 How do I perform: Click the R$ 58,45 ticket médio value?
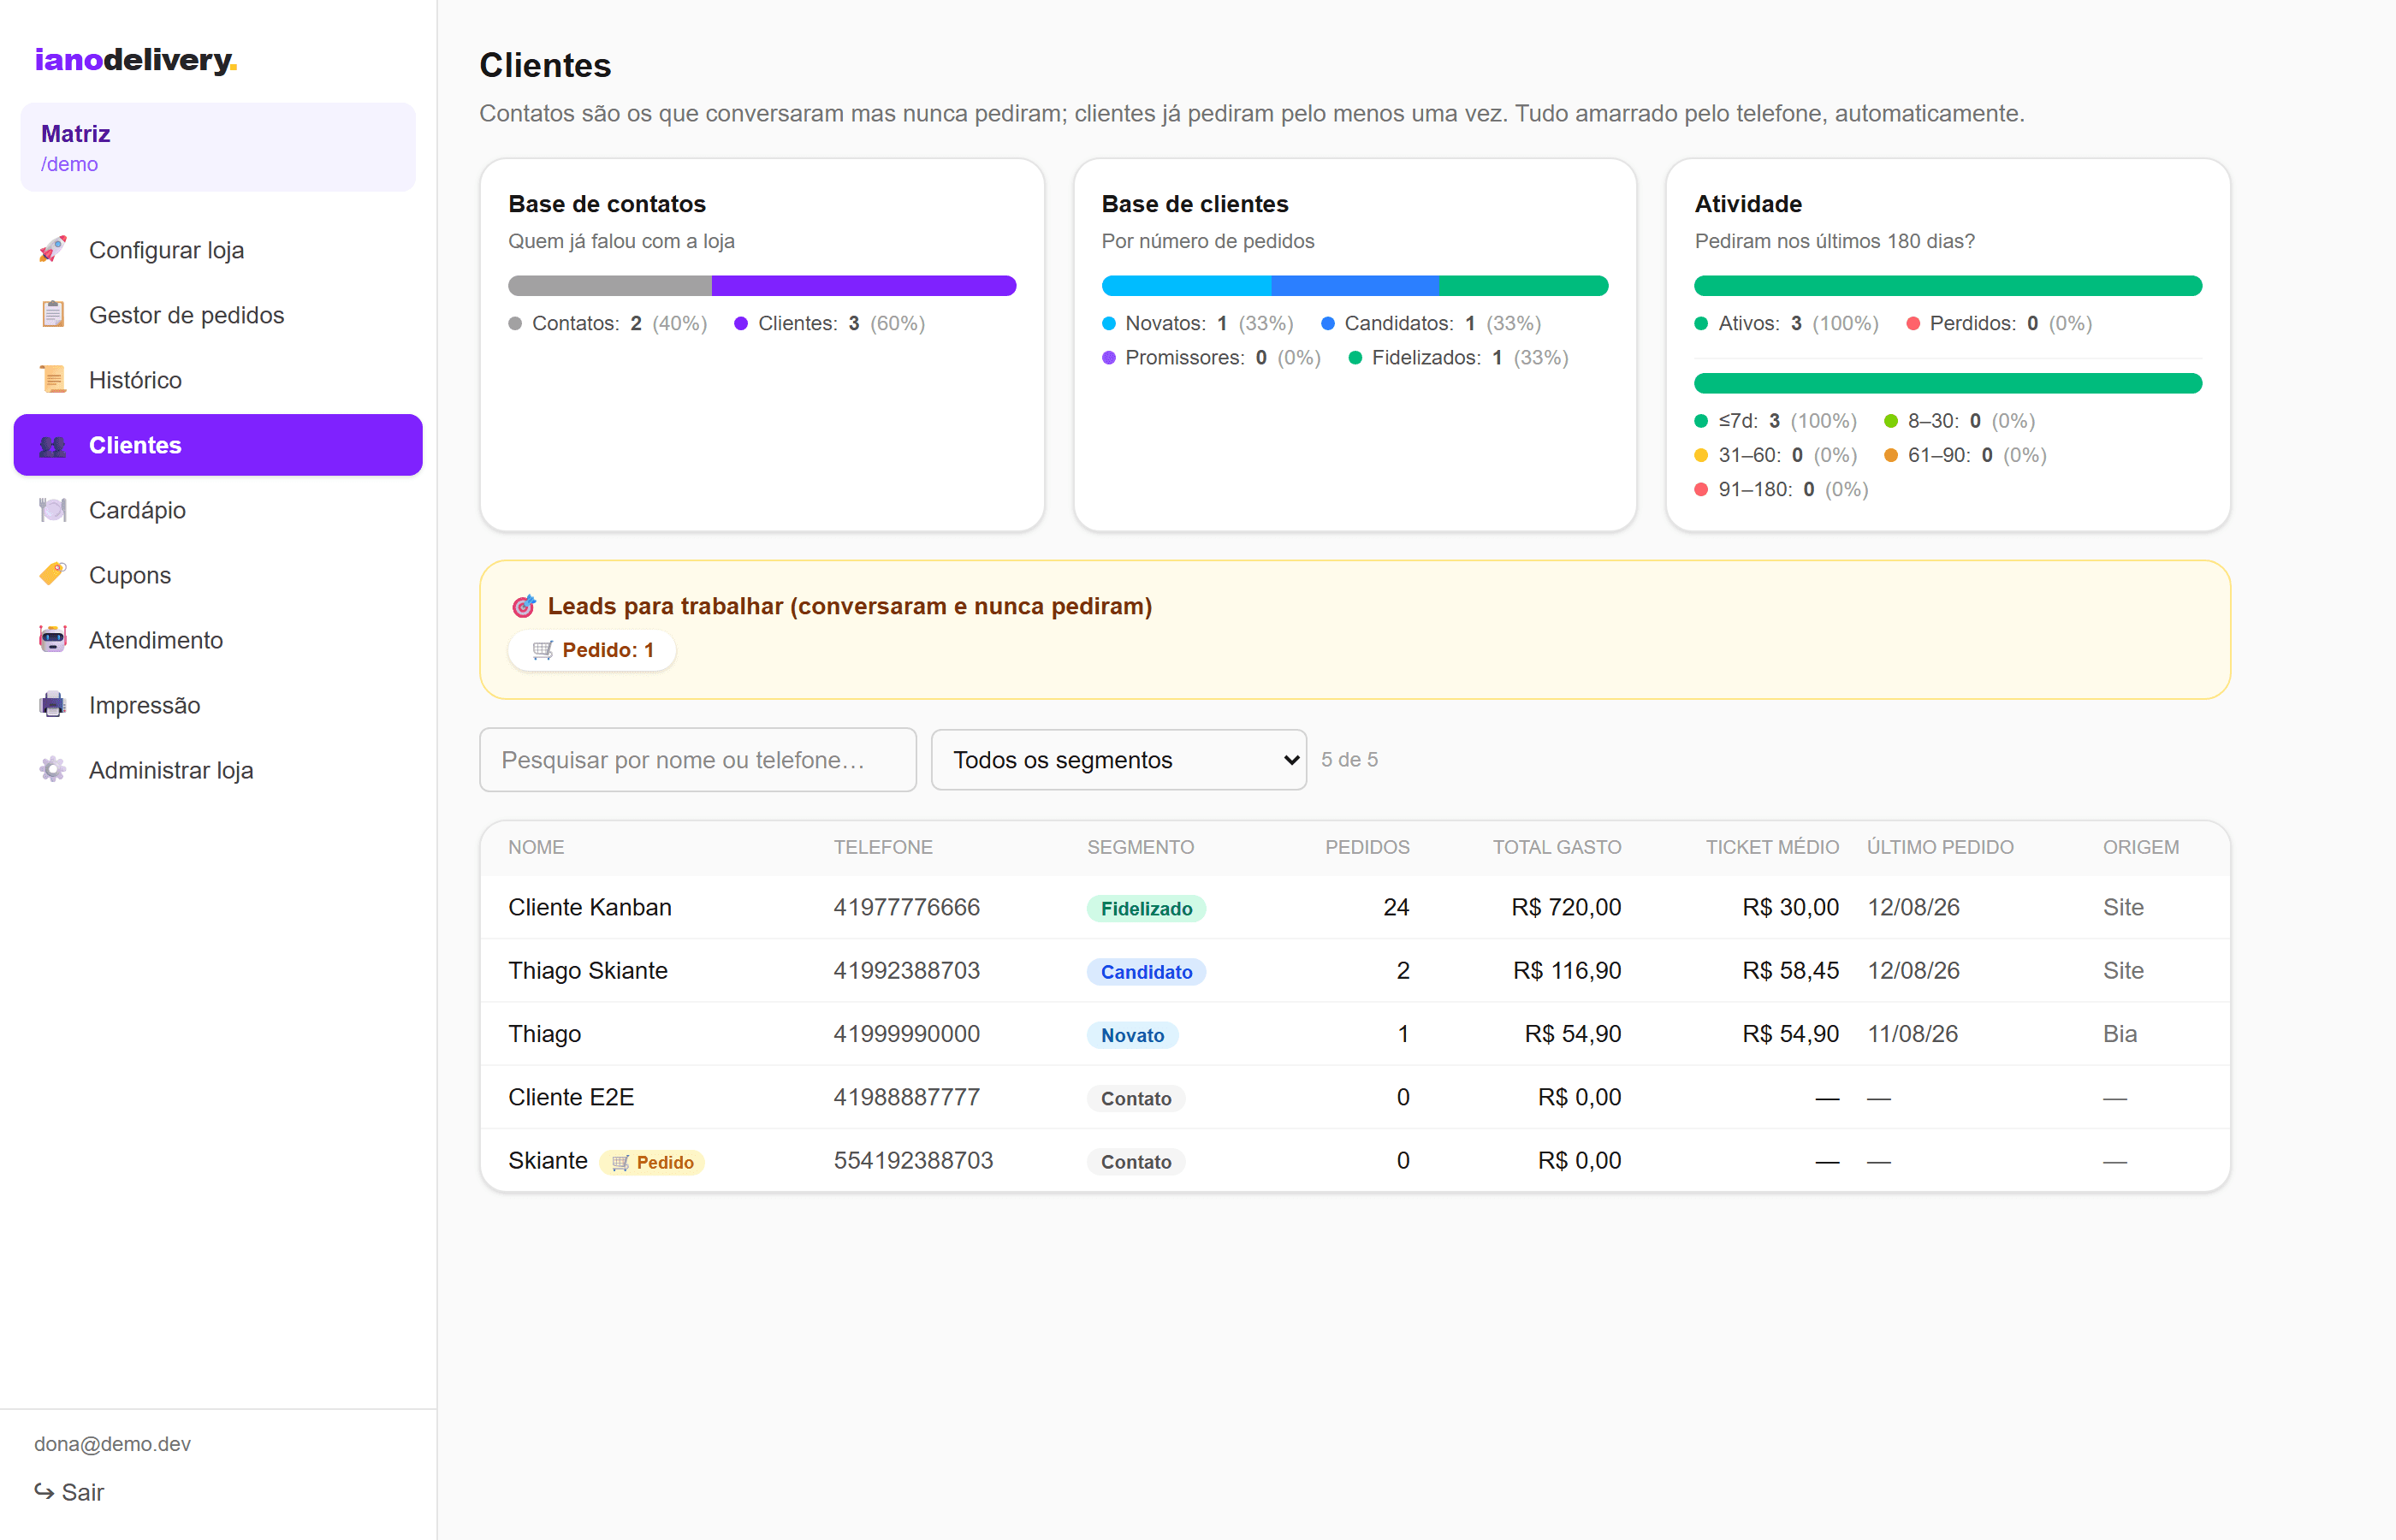(x=1790, y=971)
